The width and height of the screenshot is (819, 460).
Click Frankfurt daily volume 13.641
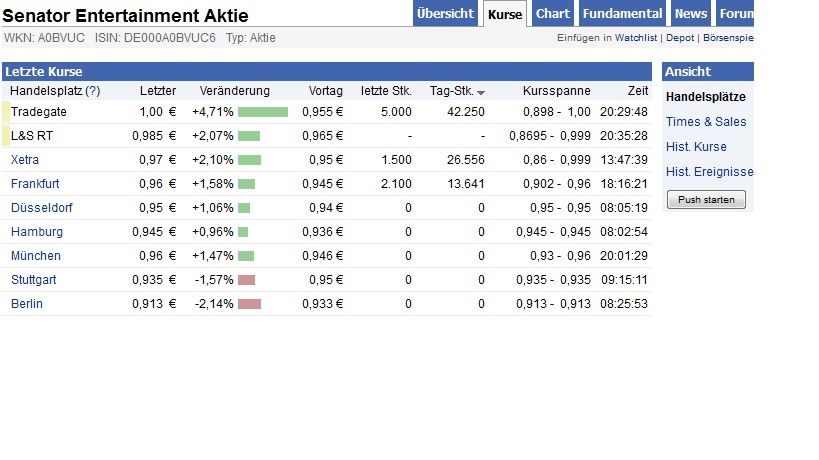465,184
